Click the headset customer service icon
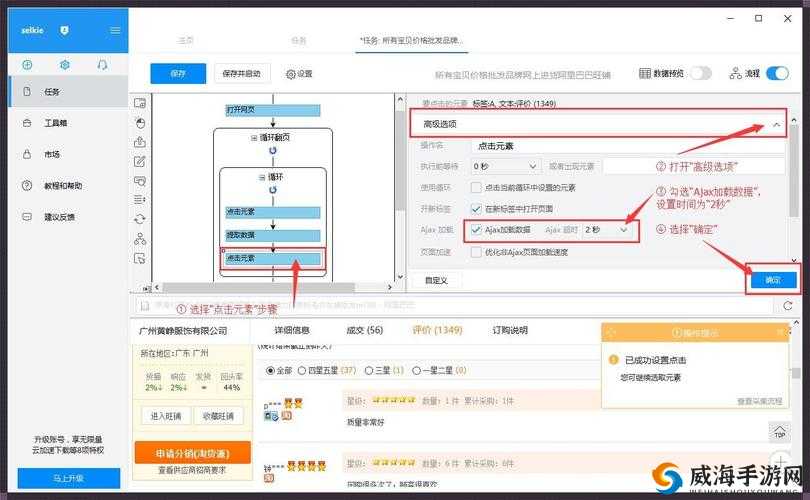Image resolution: width=810 pixels, height=500 pixels. 102,65
